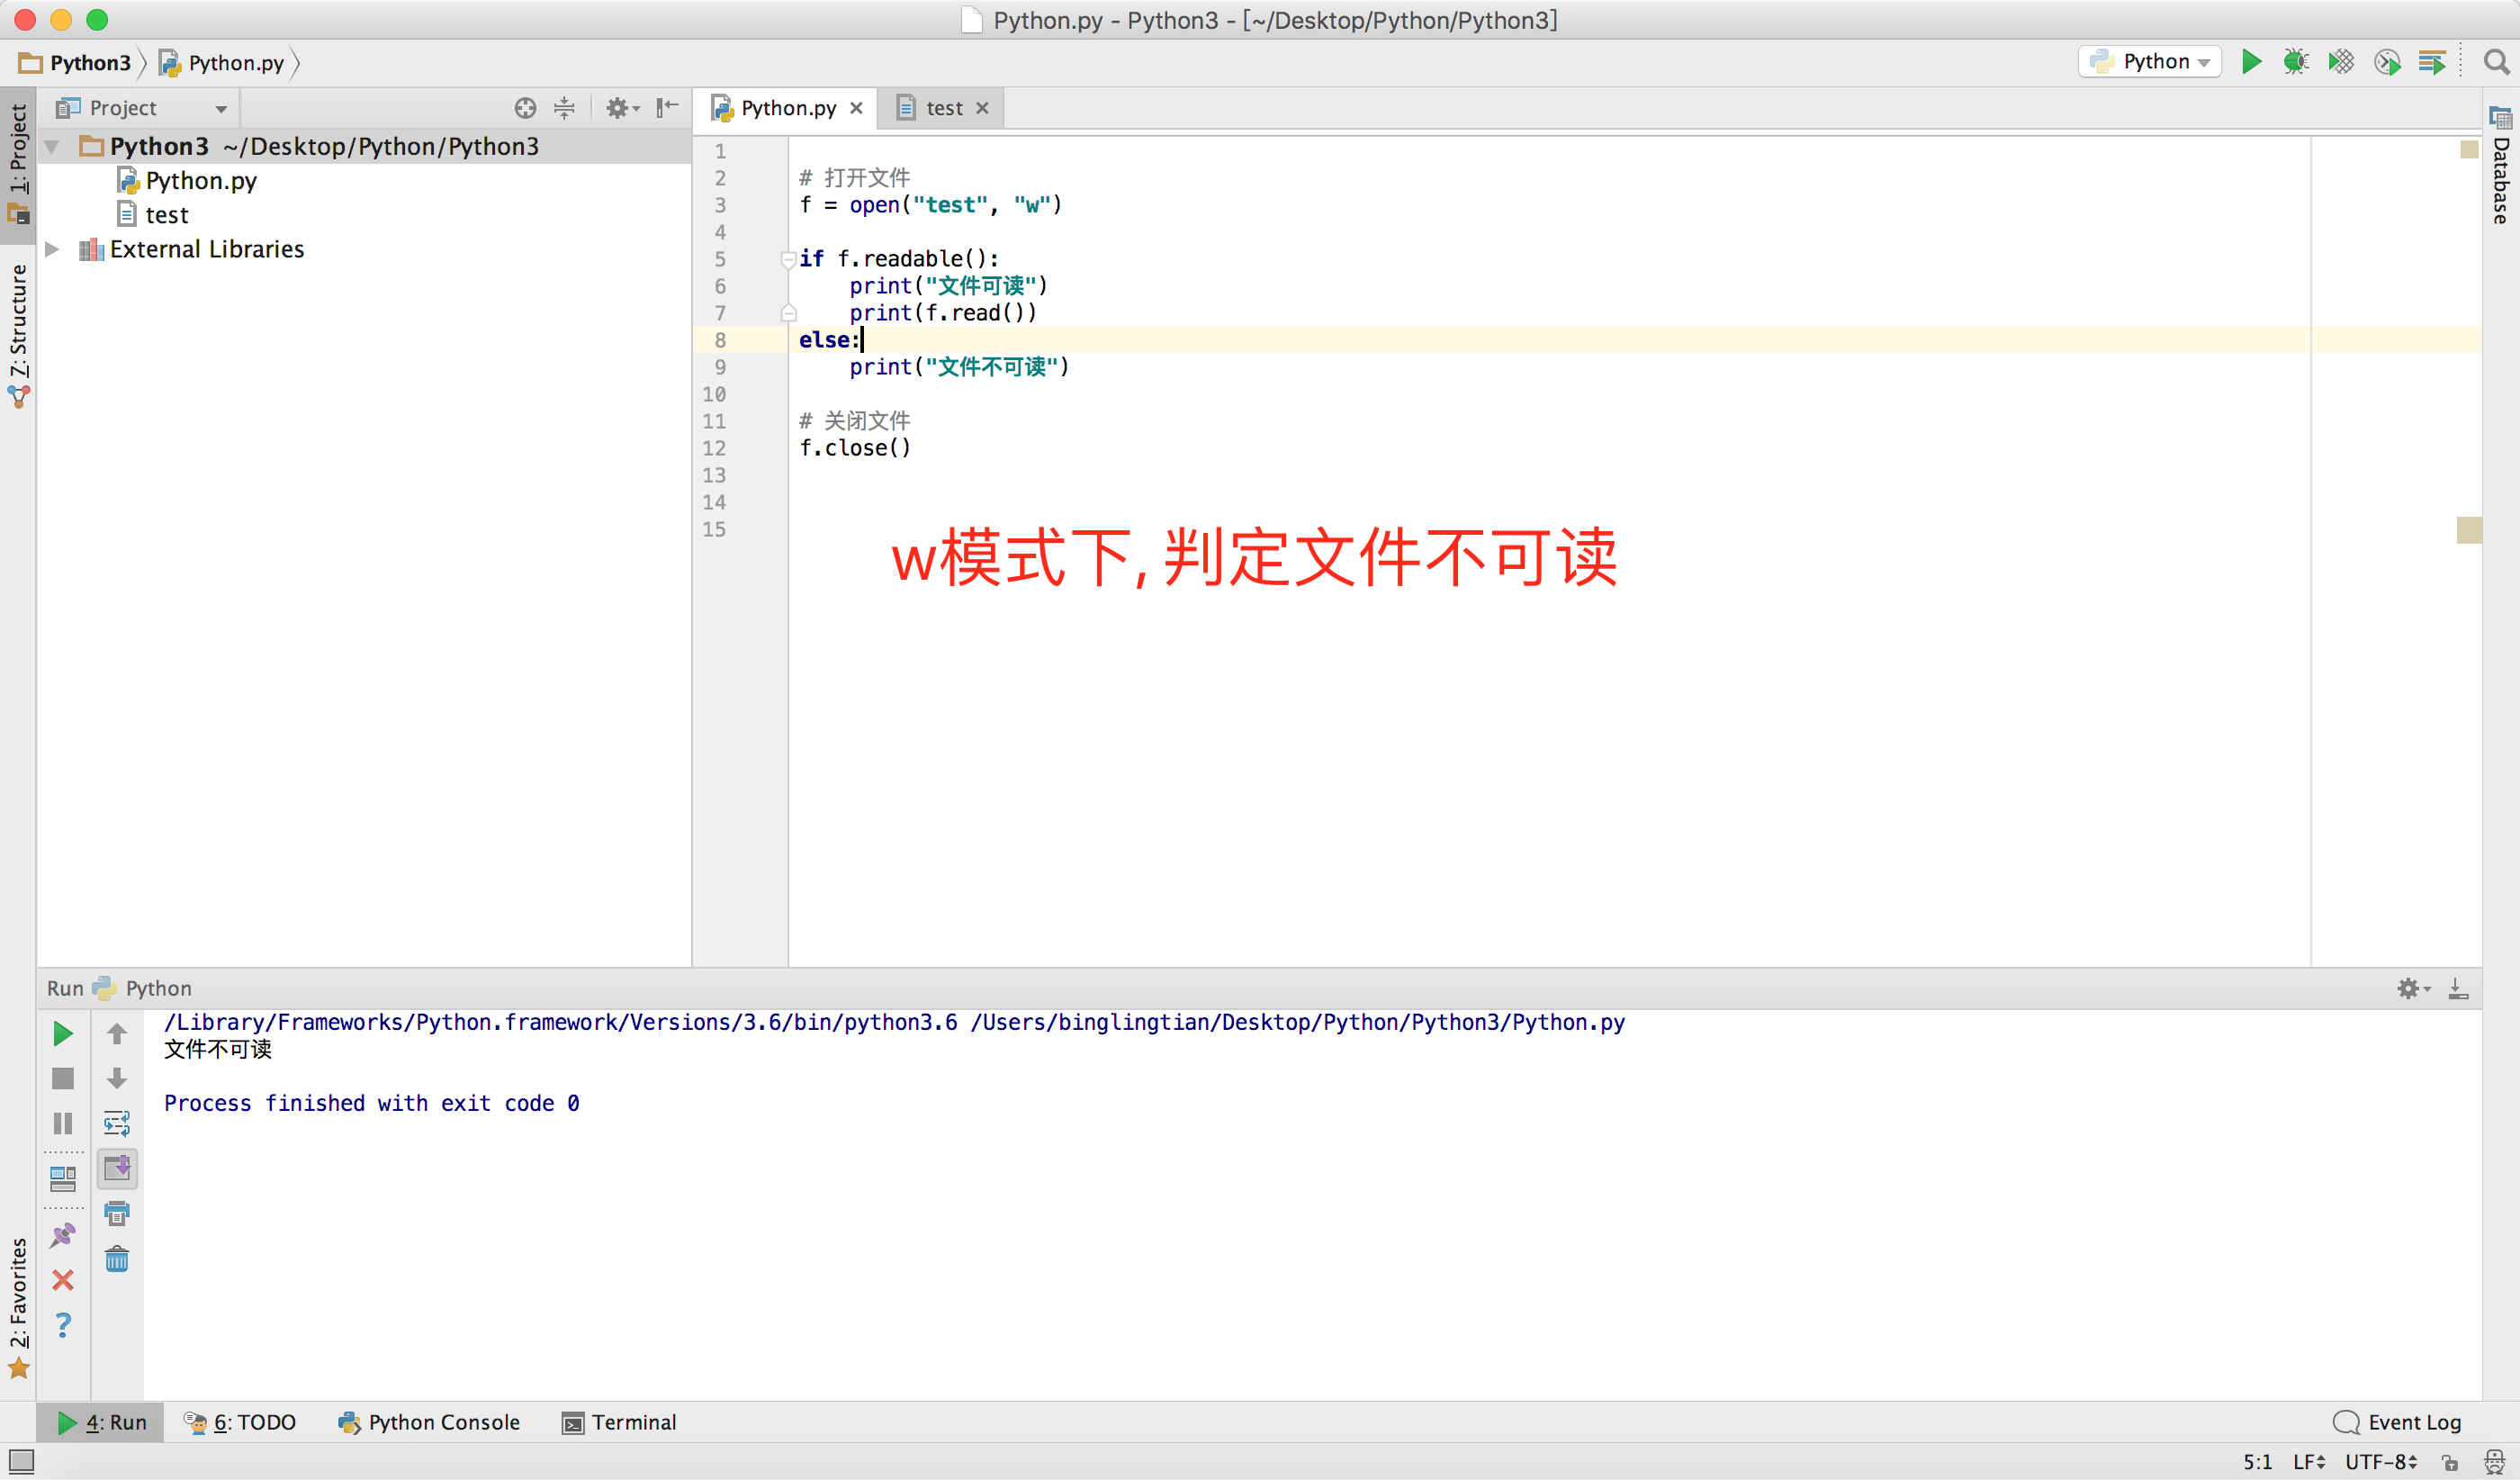
Task: Toggle Scroll to the End button
Action: click(x=117, y=1168)
